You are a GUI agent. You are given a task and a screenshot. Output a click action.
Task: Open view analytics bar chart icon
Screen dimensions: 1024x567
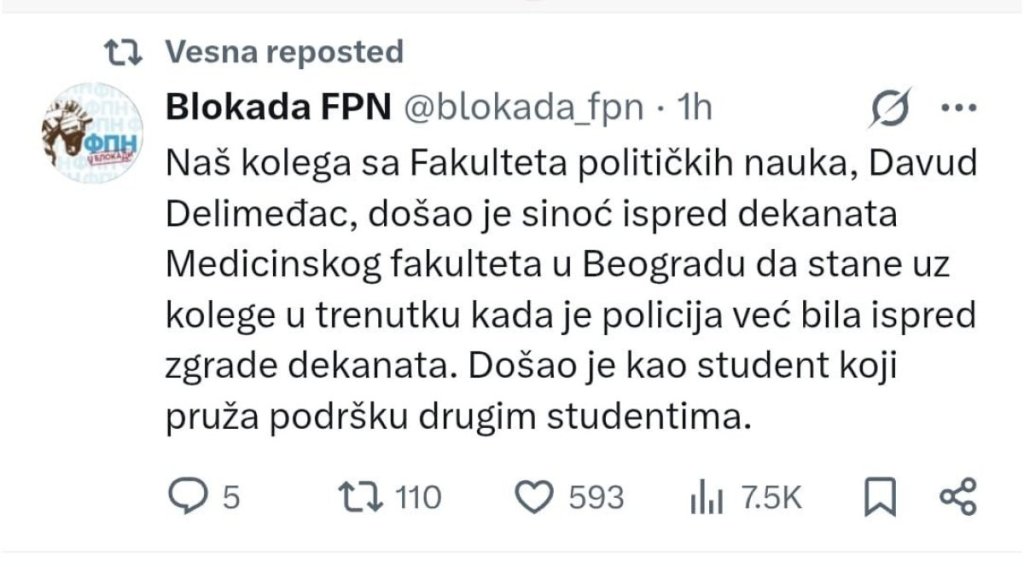(706, 497)
